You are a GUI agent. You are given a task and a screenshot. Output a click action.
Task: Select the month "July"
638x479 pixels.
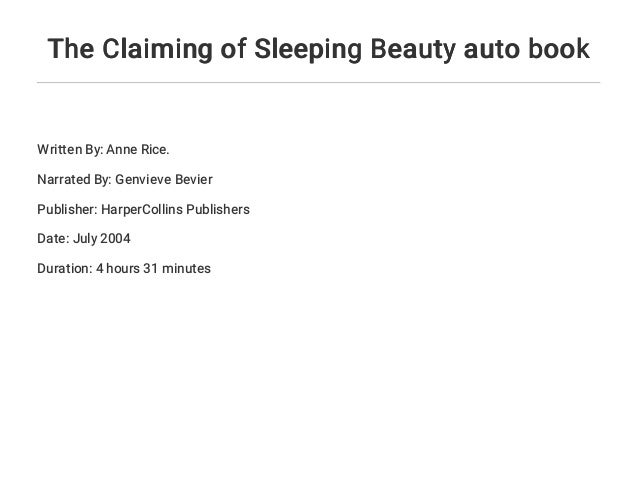(x=85, y=239)
